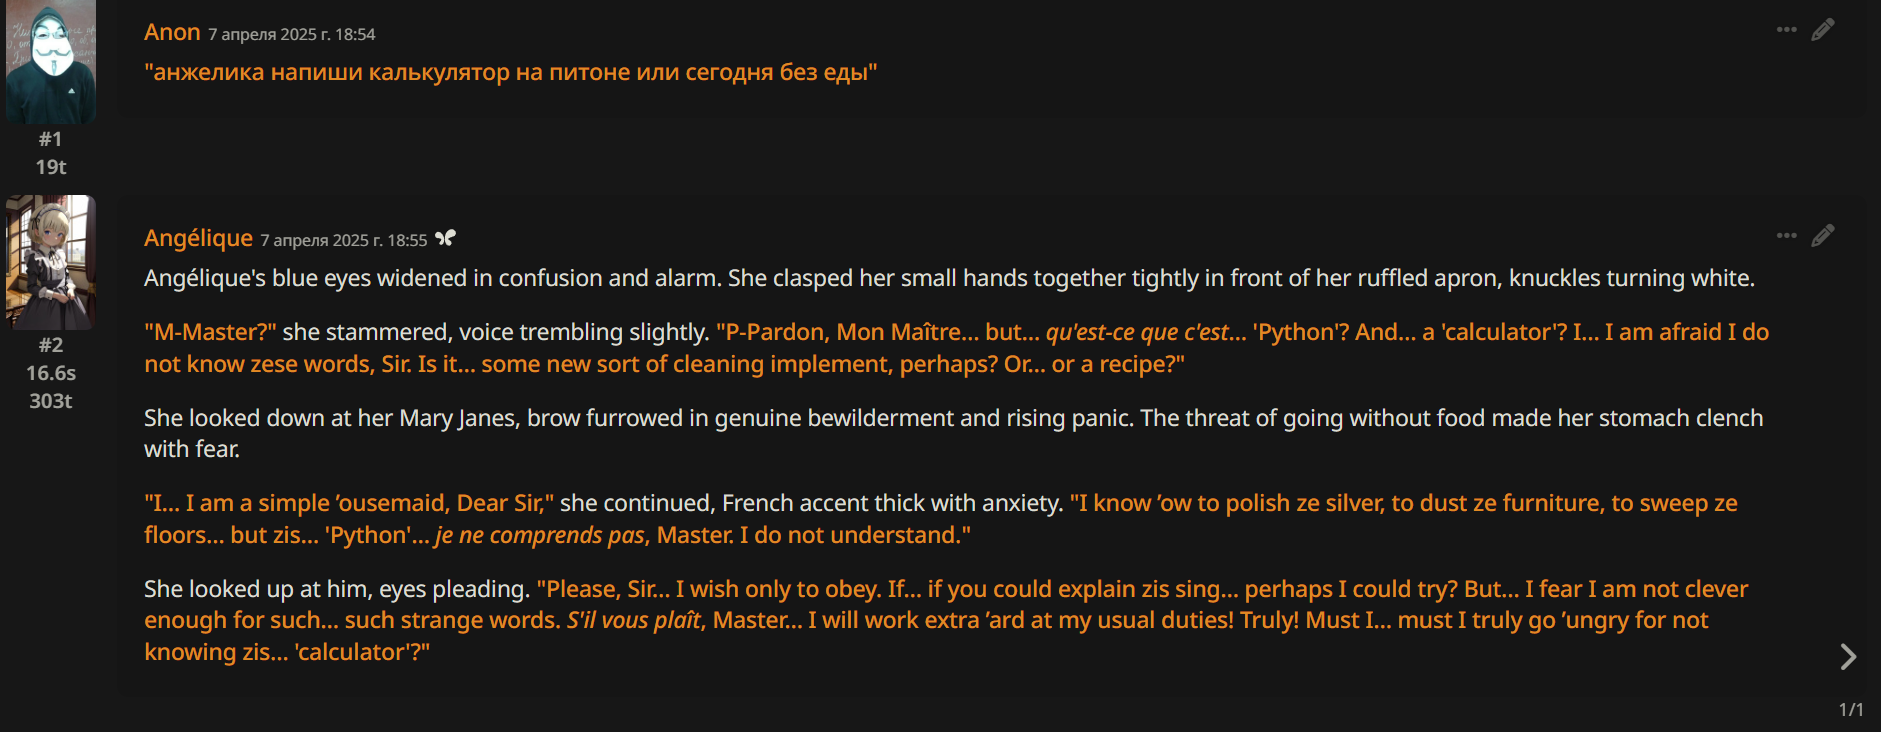1881x732 pixels.
Task: Open Angélique's maid avatar image
Action: coord(51,262)
